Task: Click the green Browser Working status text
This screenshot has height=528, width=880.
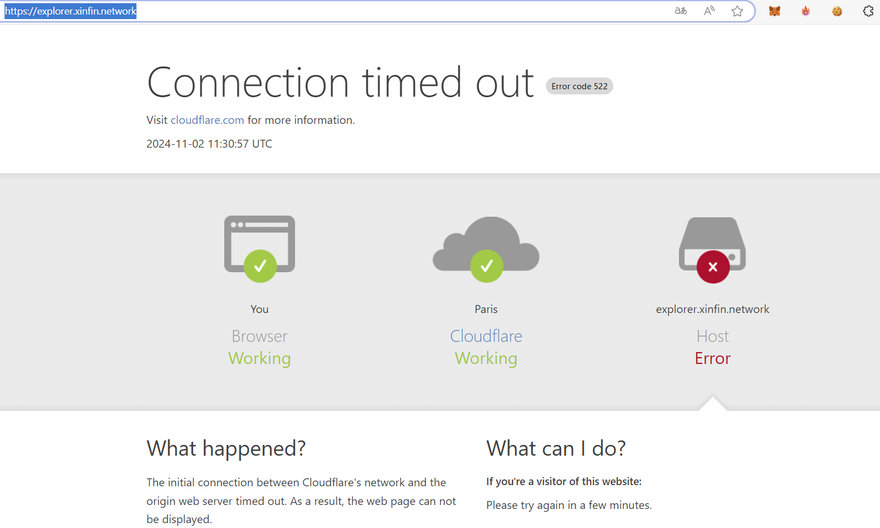Action: tap(259, 358)
